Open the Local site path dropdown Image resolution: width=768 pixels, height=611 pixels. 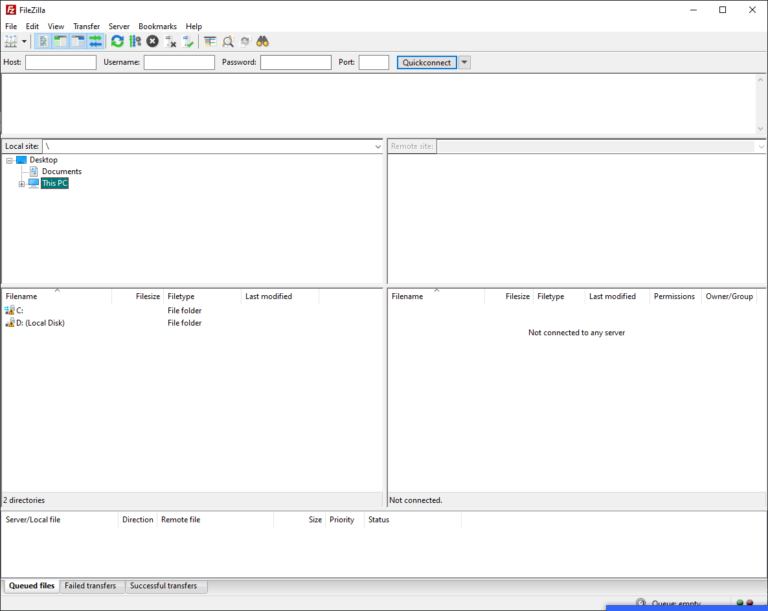point(375,147)
